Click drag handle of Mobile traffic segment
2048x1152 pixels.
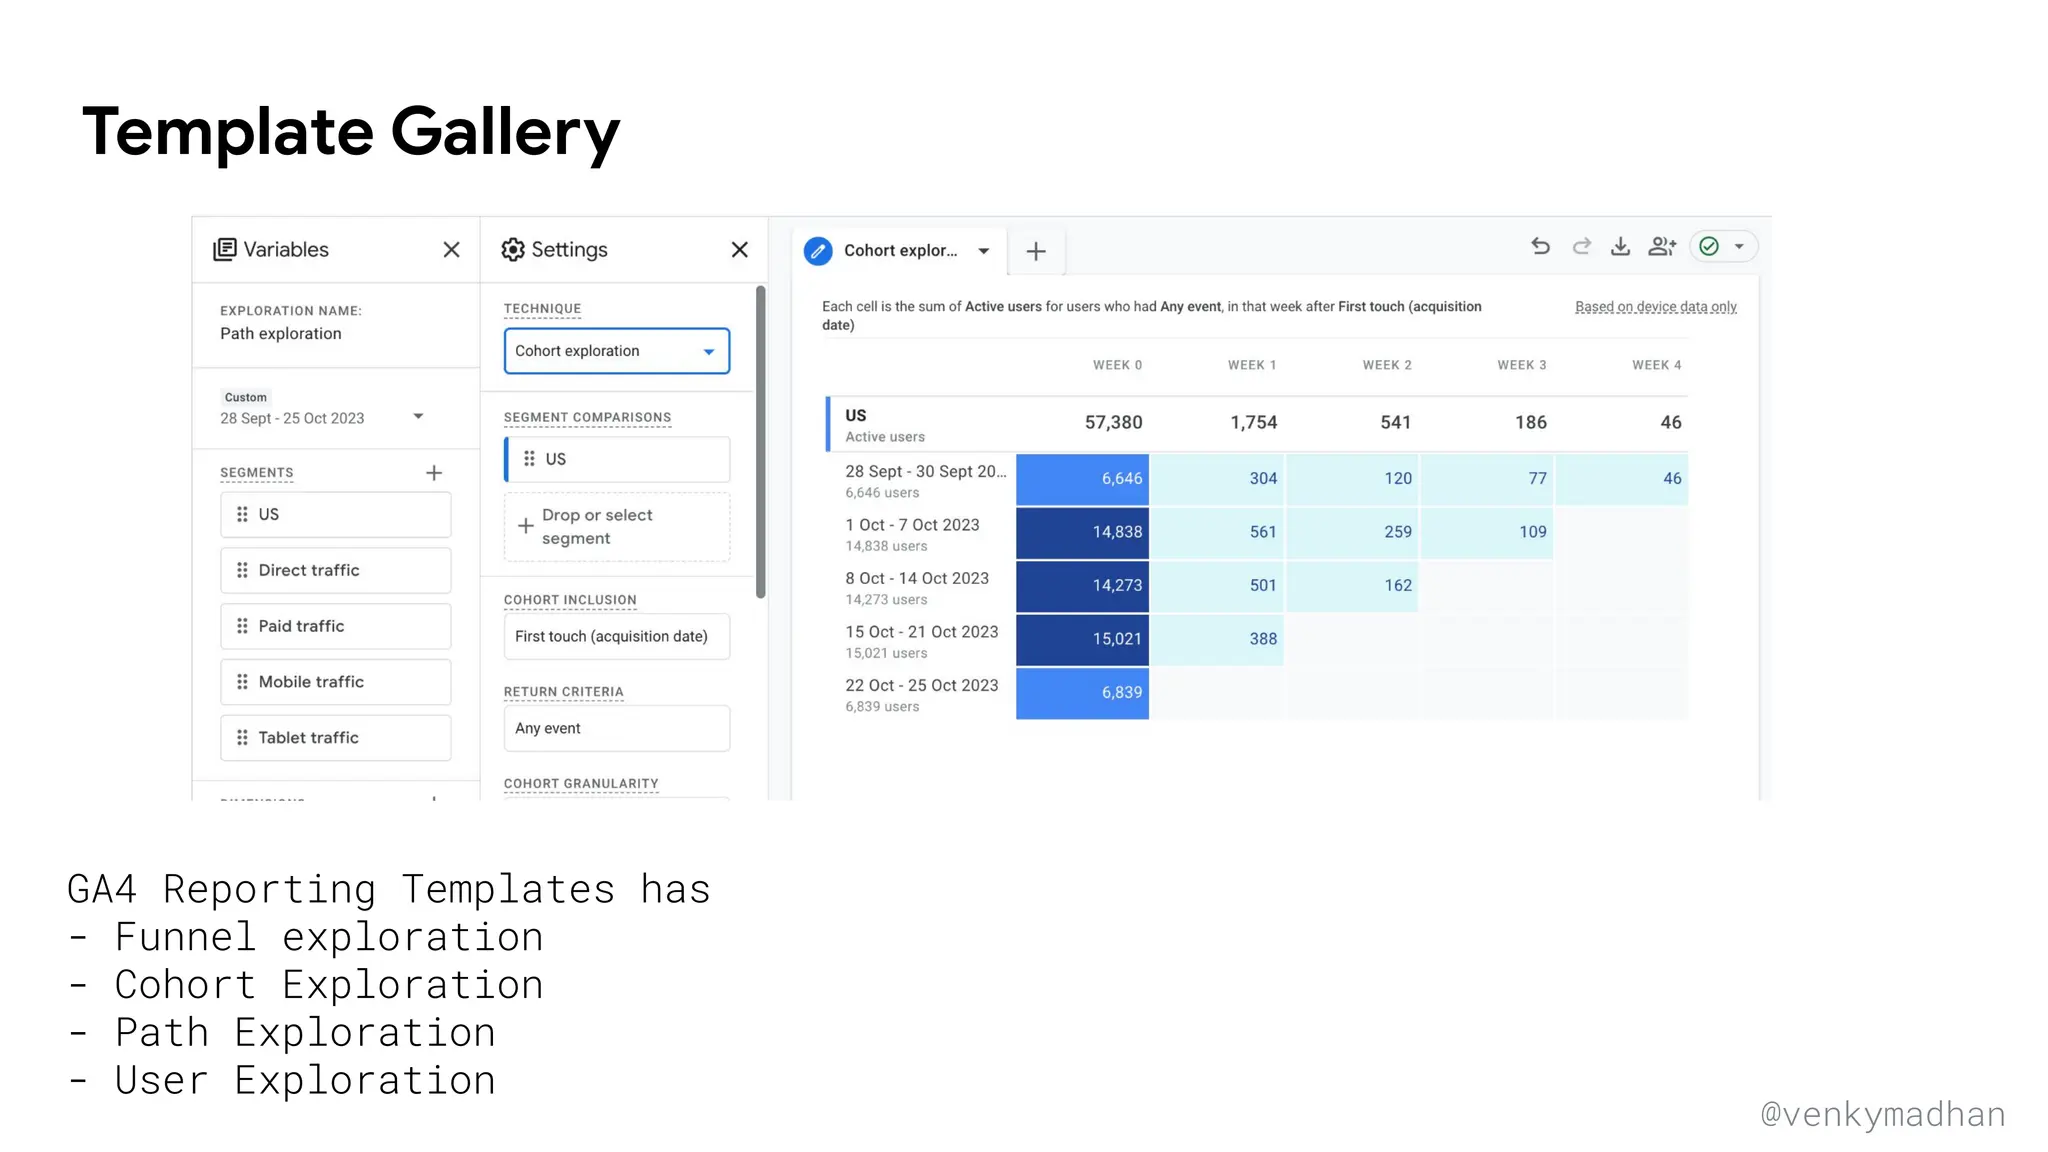242,682
